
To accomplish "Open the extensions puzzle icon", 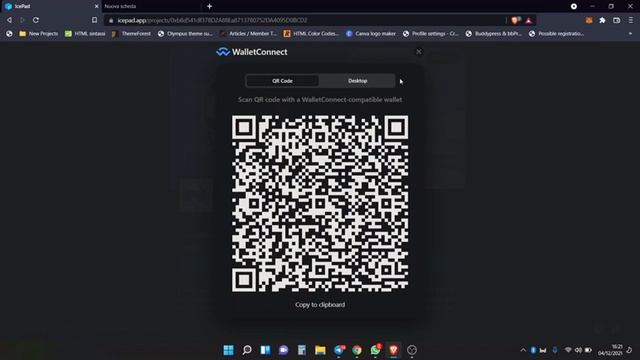I will pos(602,20).
